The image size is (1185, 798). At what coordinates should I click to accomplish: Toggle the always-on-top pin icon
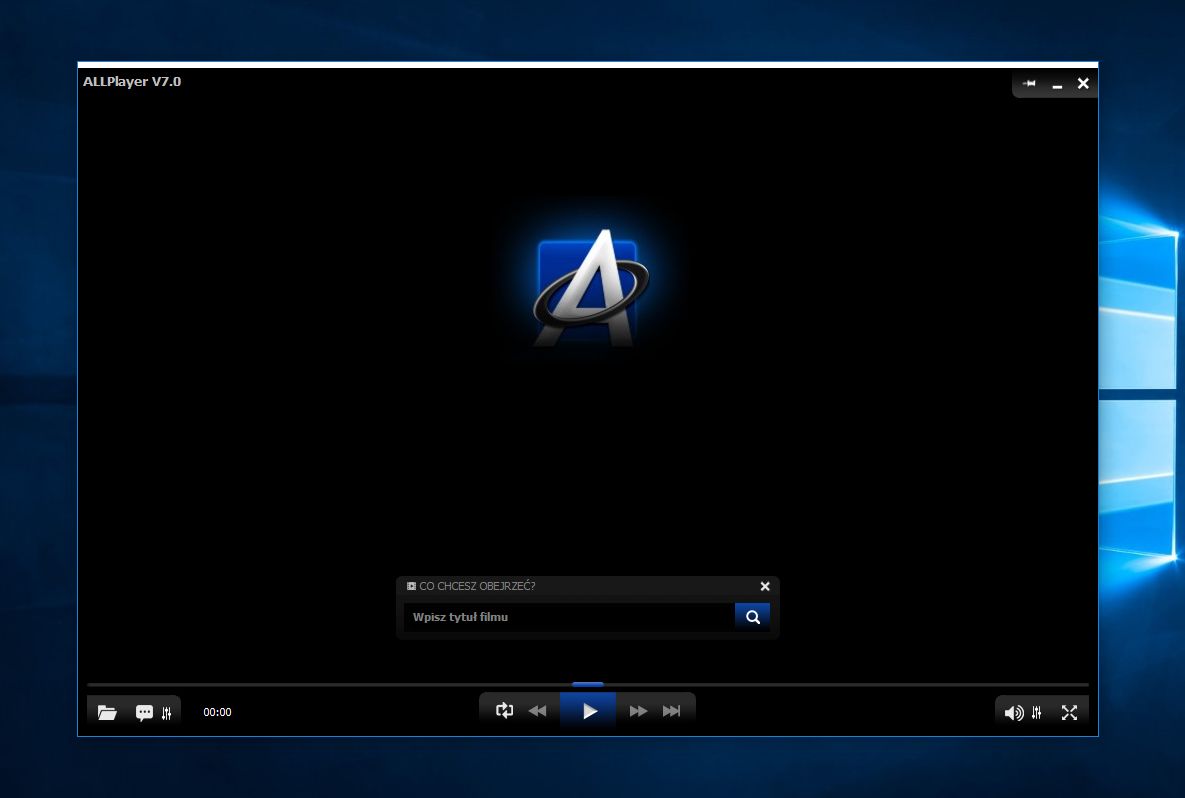pos(1029,84)
